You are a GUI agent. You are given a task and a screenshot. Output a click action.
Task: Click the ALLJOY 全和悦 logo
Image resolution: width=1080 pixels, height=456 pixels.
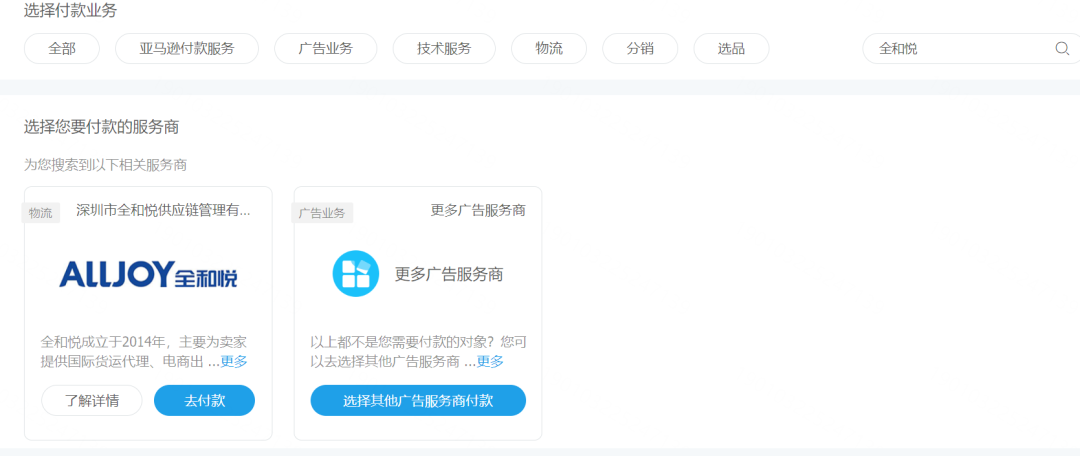[148, 274]
